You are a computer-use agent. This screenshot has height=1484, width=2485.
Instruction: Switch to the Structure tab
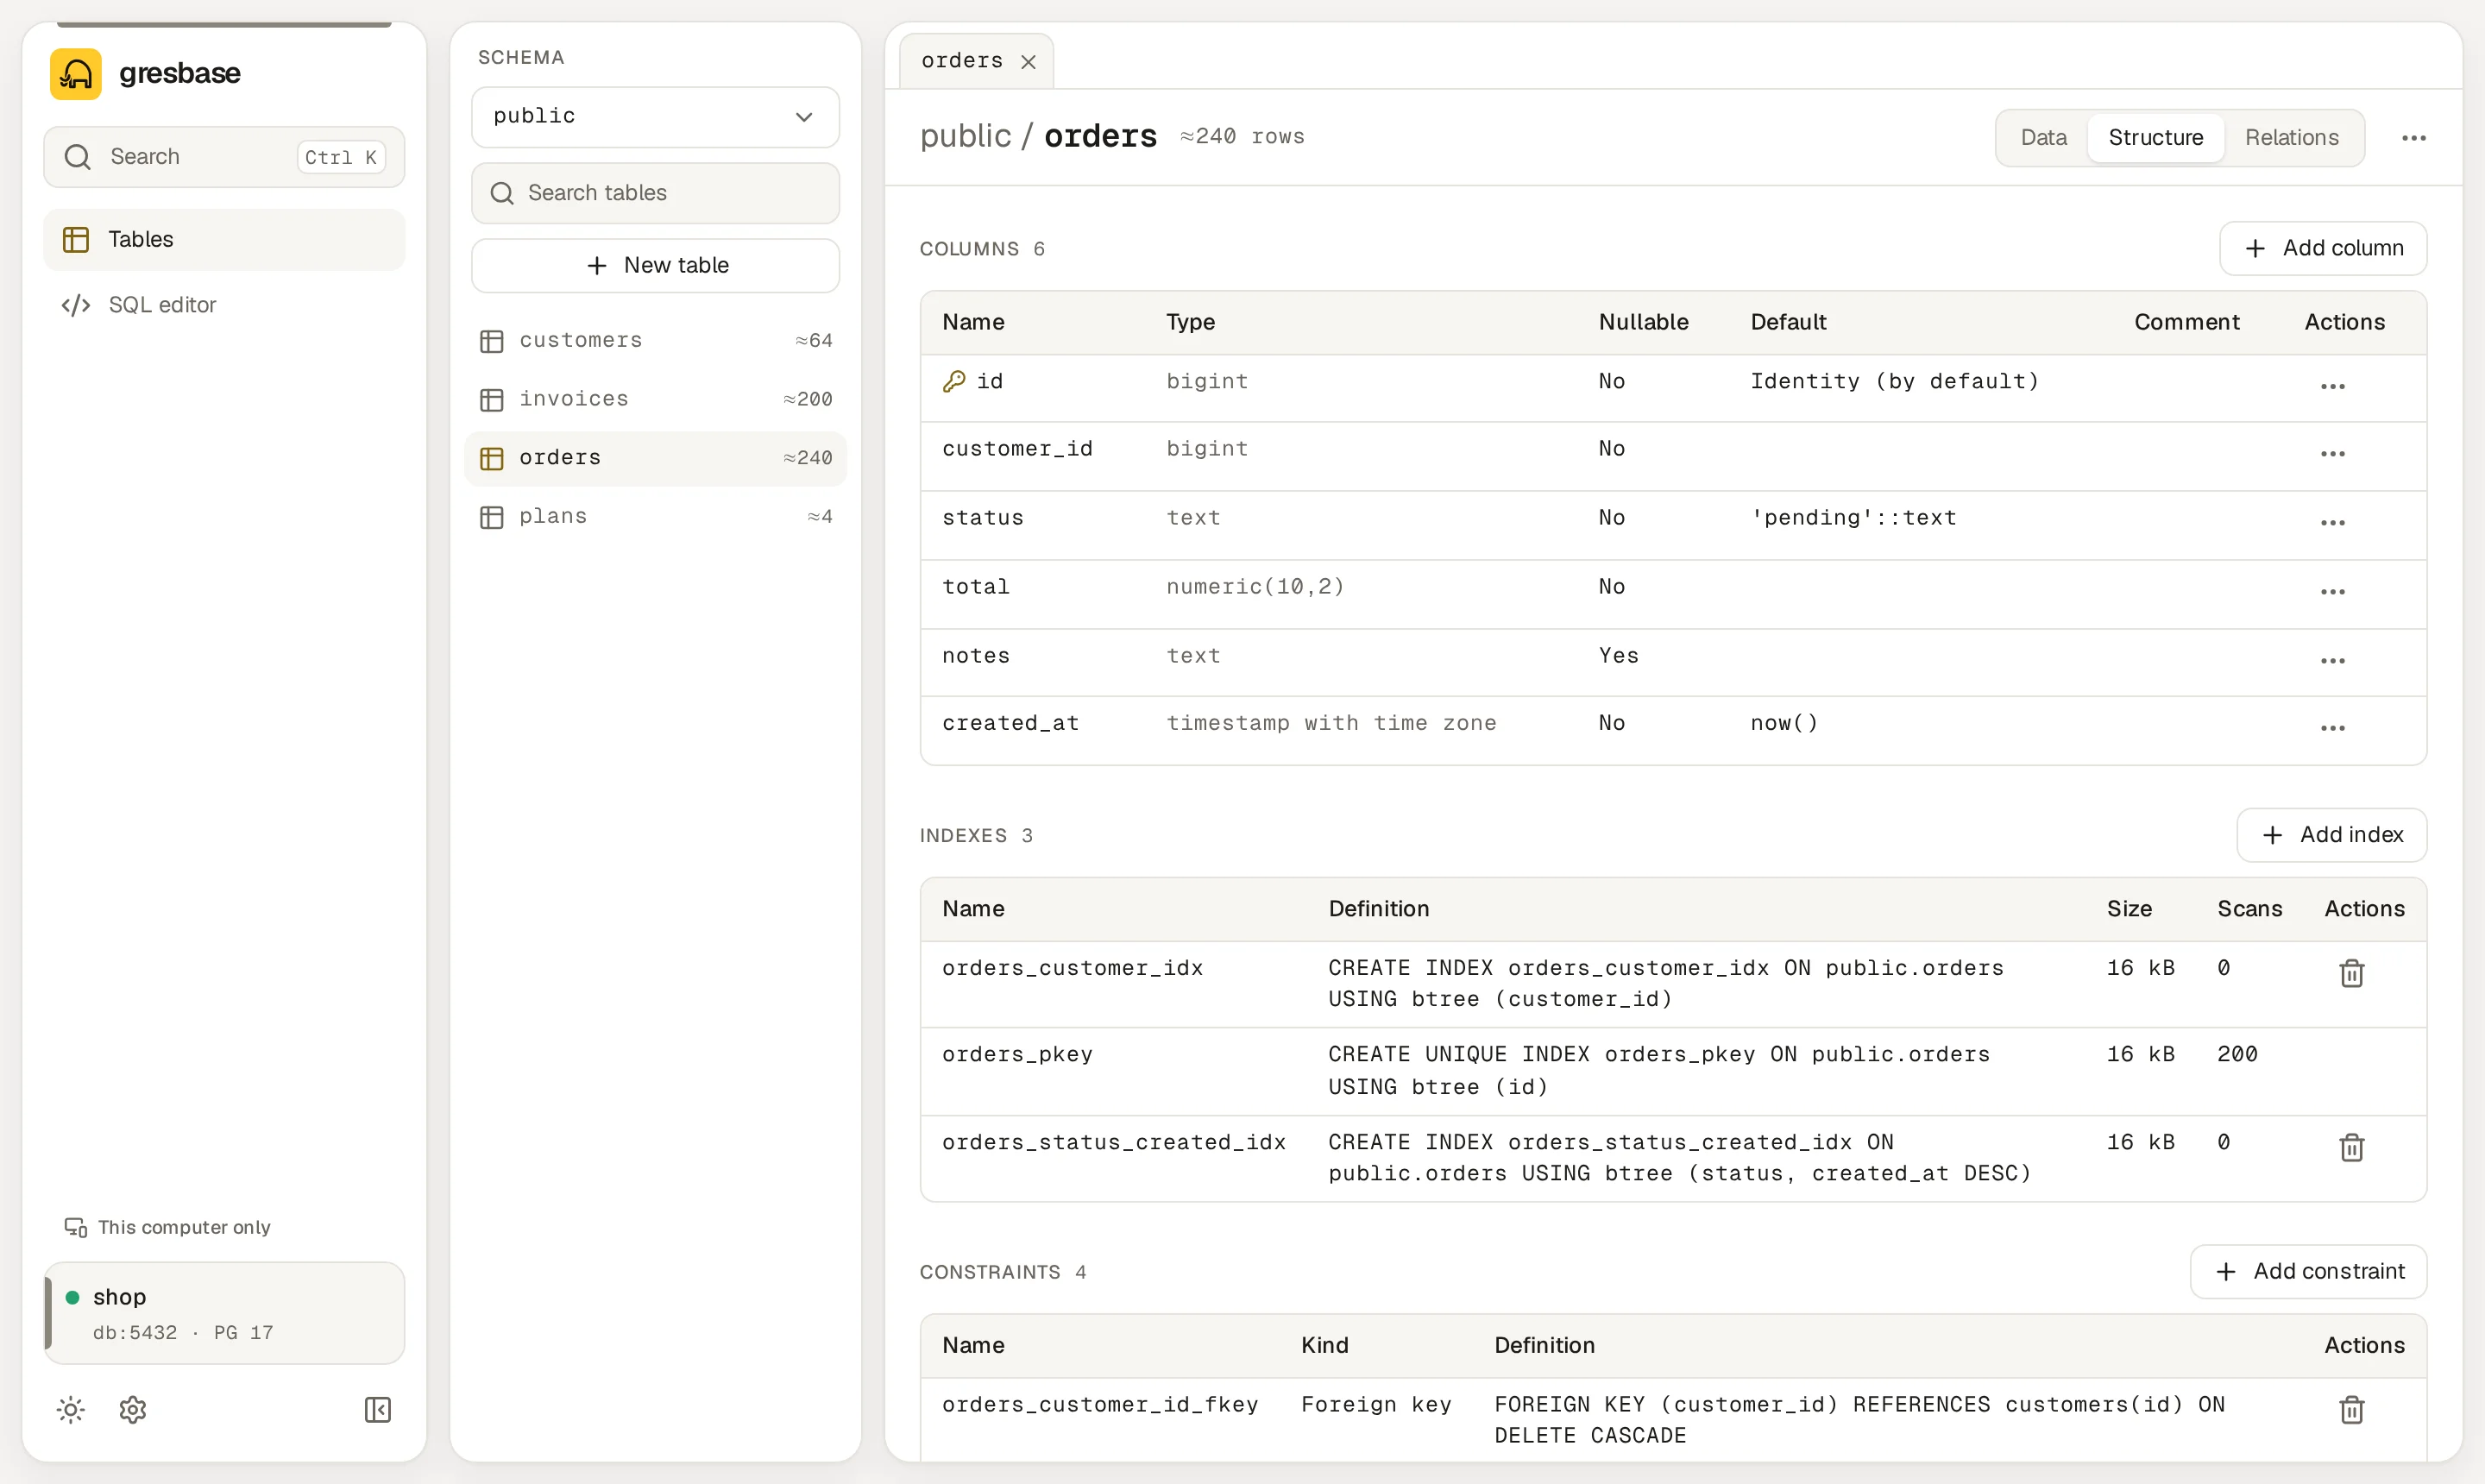2155,138
